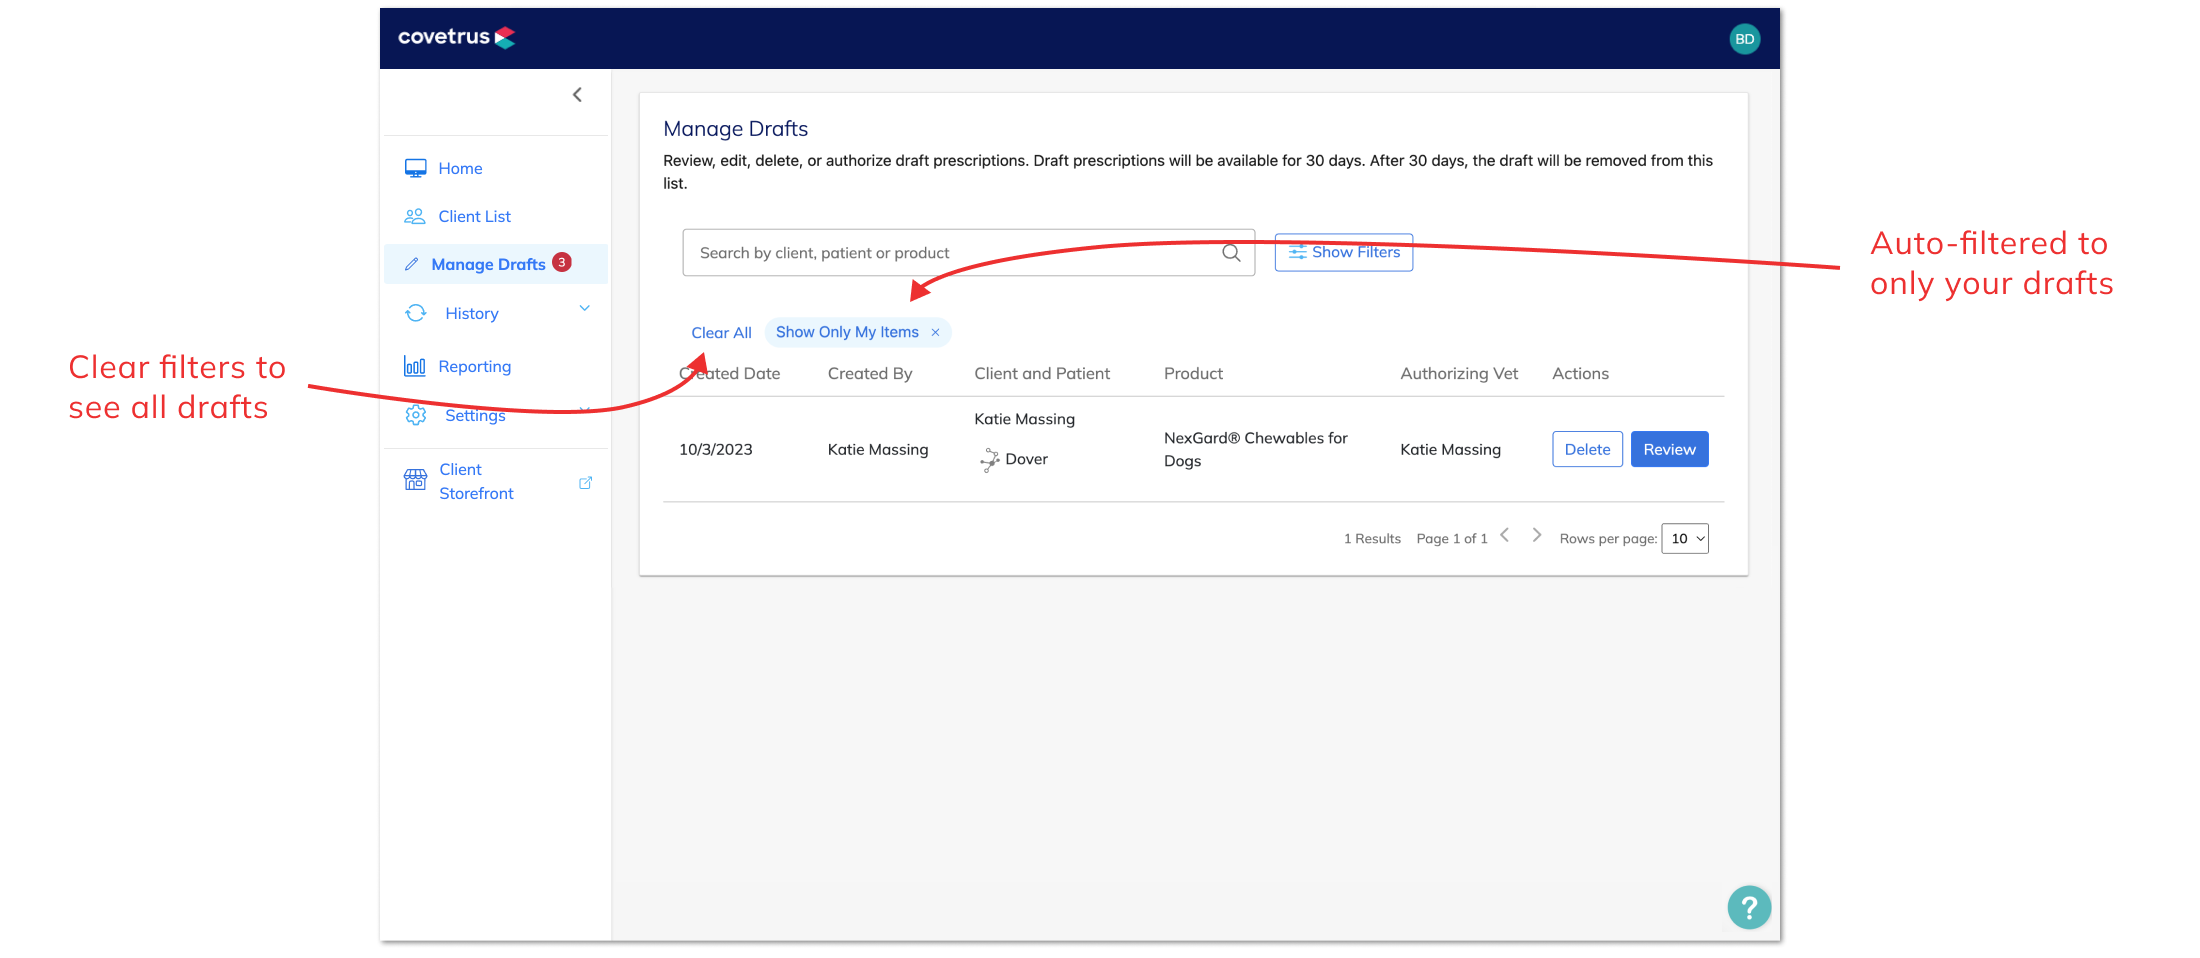Screen dimensions: 2200x958
Task: Click the Home monitor icon
Action: (415, 168)
